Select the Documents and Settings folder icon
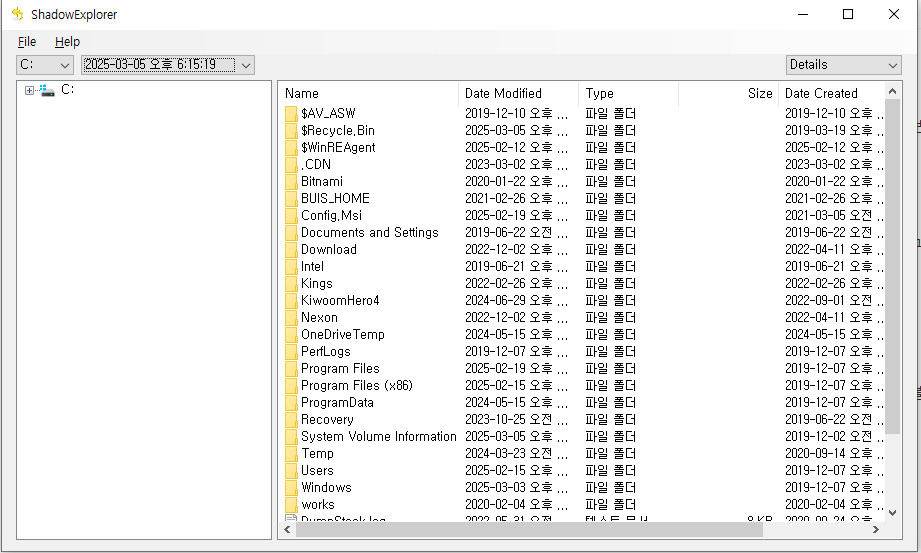921x553 pixels. coord(291,233)
